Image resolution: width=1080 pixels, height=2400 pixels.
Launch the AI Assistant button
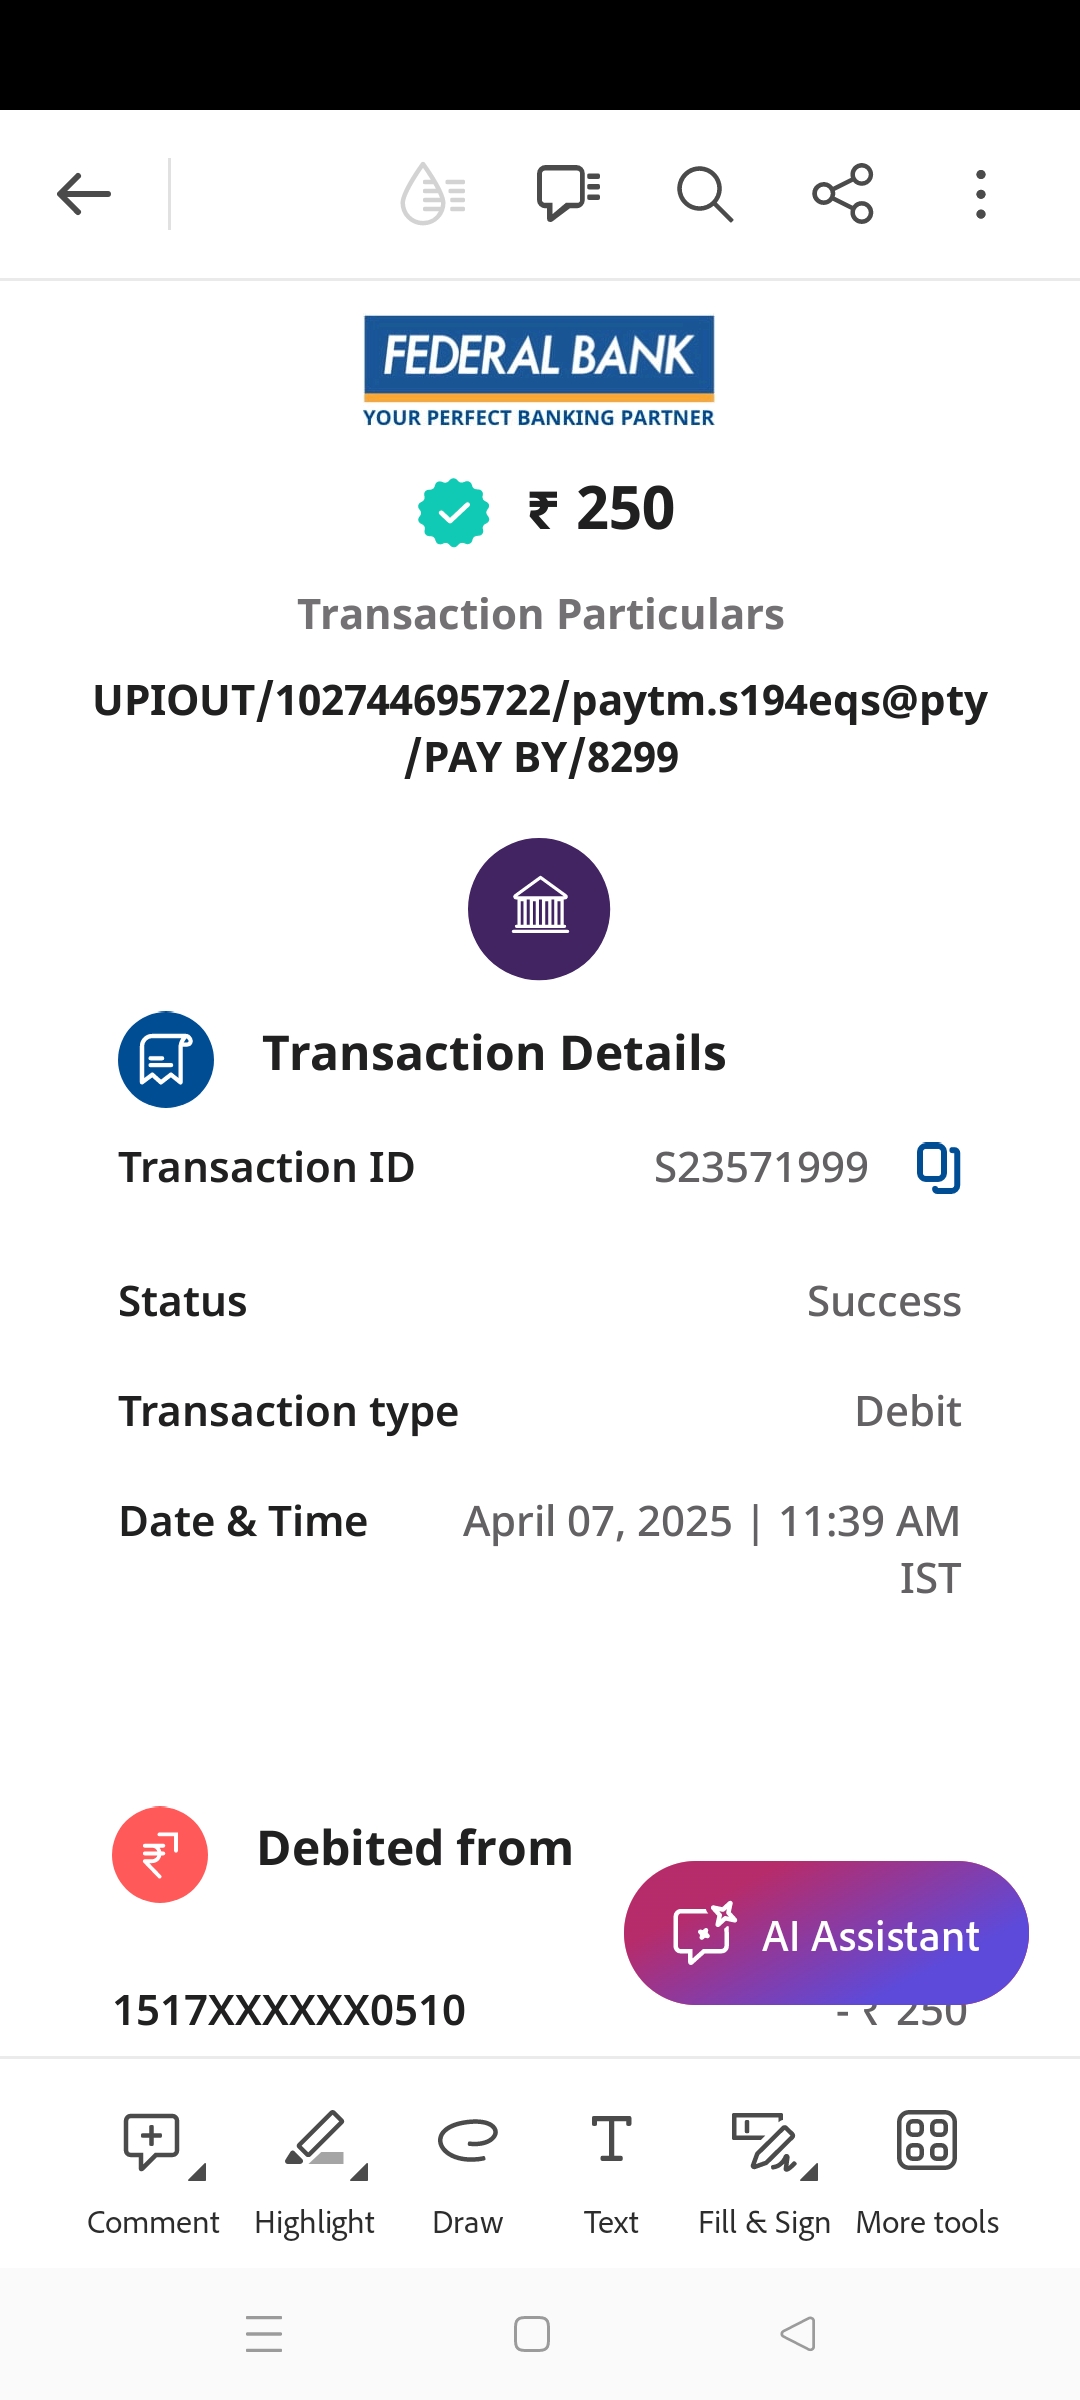click(x=826, y=1933)
